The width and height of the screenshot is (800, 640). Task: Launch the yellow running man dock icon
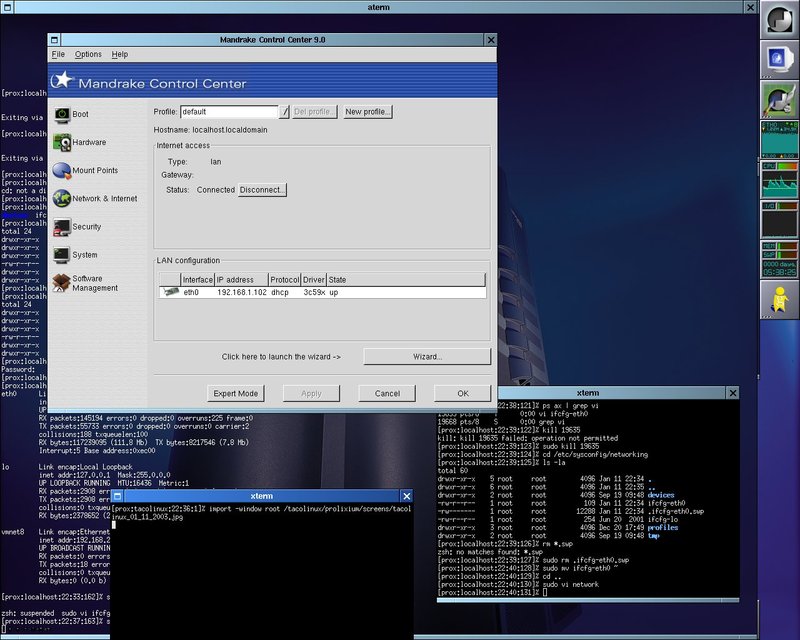pos(779,300)
